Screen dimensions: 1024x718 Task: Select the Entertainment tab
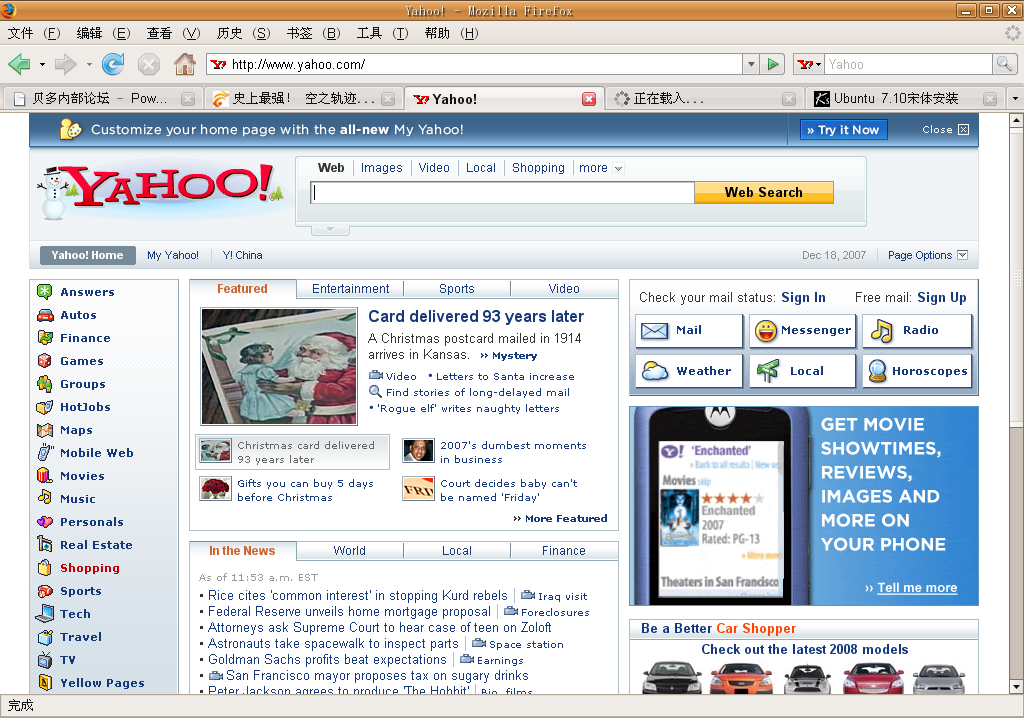coord(350,289)
